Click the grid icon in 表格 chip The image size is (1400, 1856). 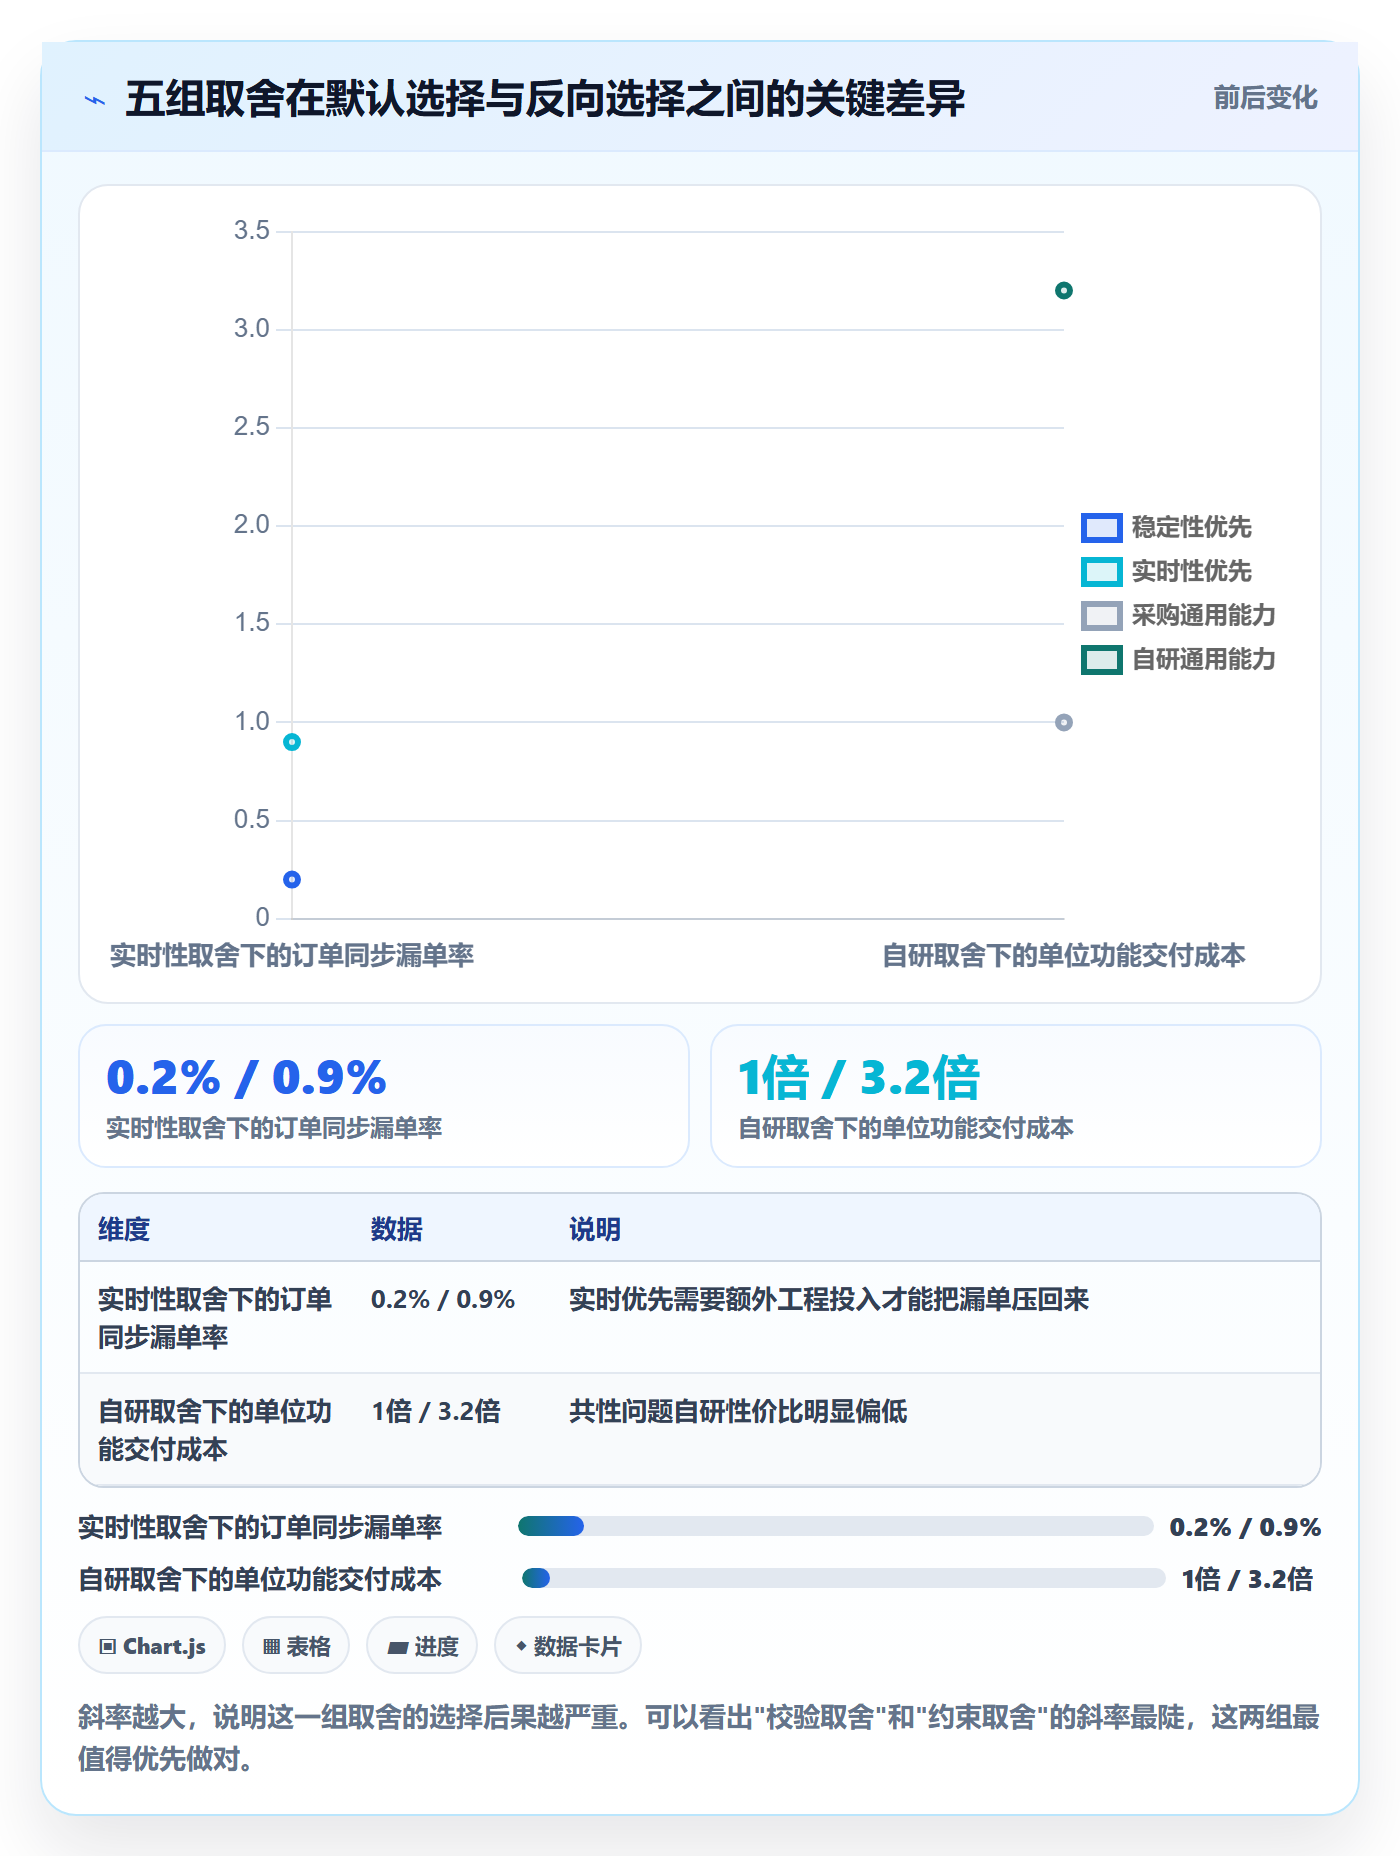click(x=271, y=1646)
